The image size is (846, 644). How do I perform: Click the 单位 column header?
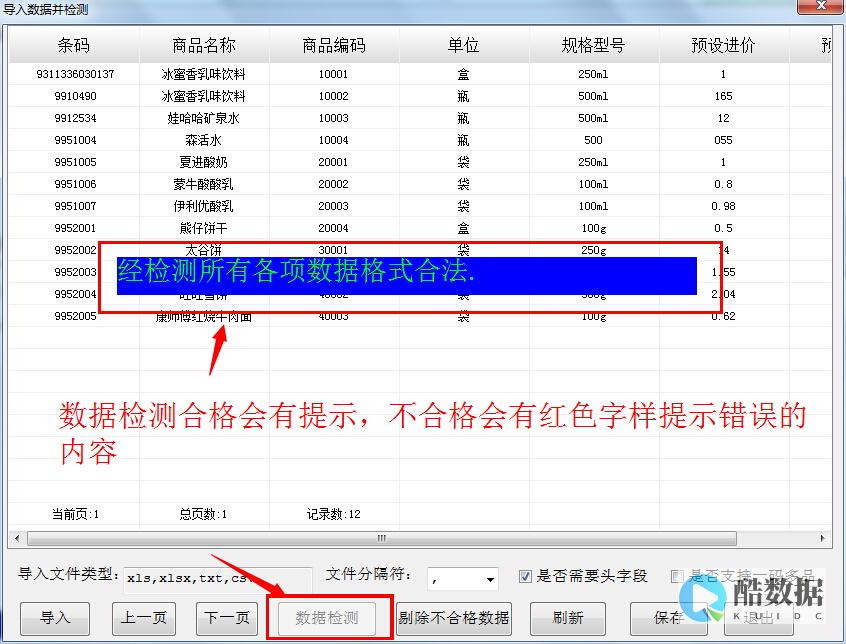(x=464, y=45)
